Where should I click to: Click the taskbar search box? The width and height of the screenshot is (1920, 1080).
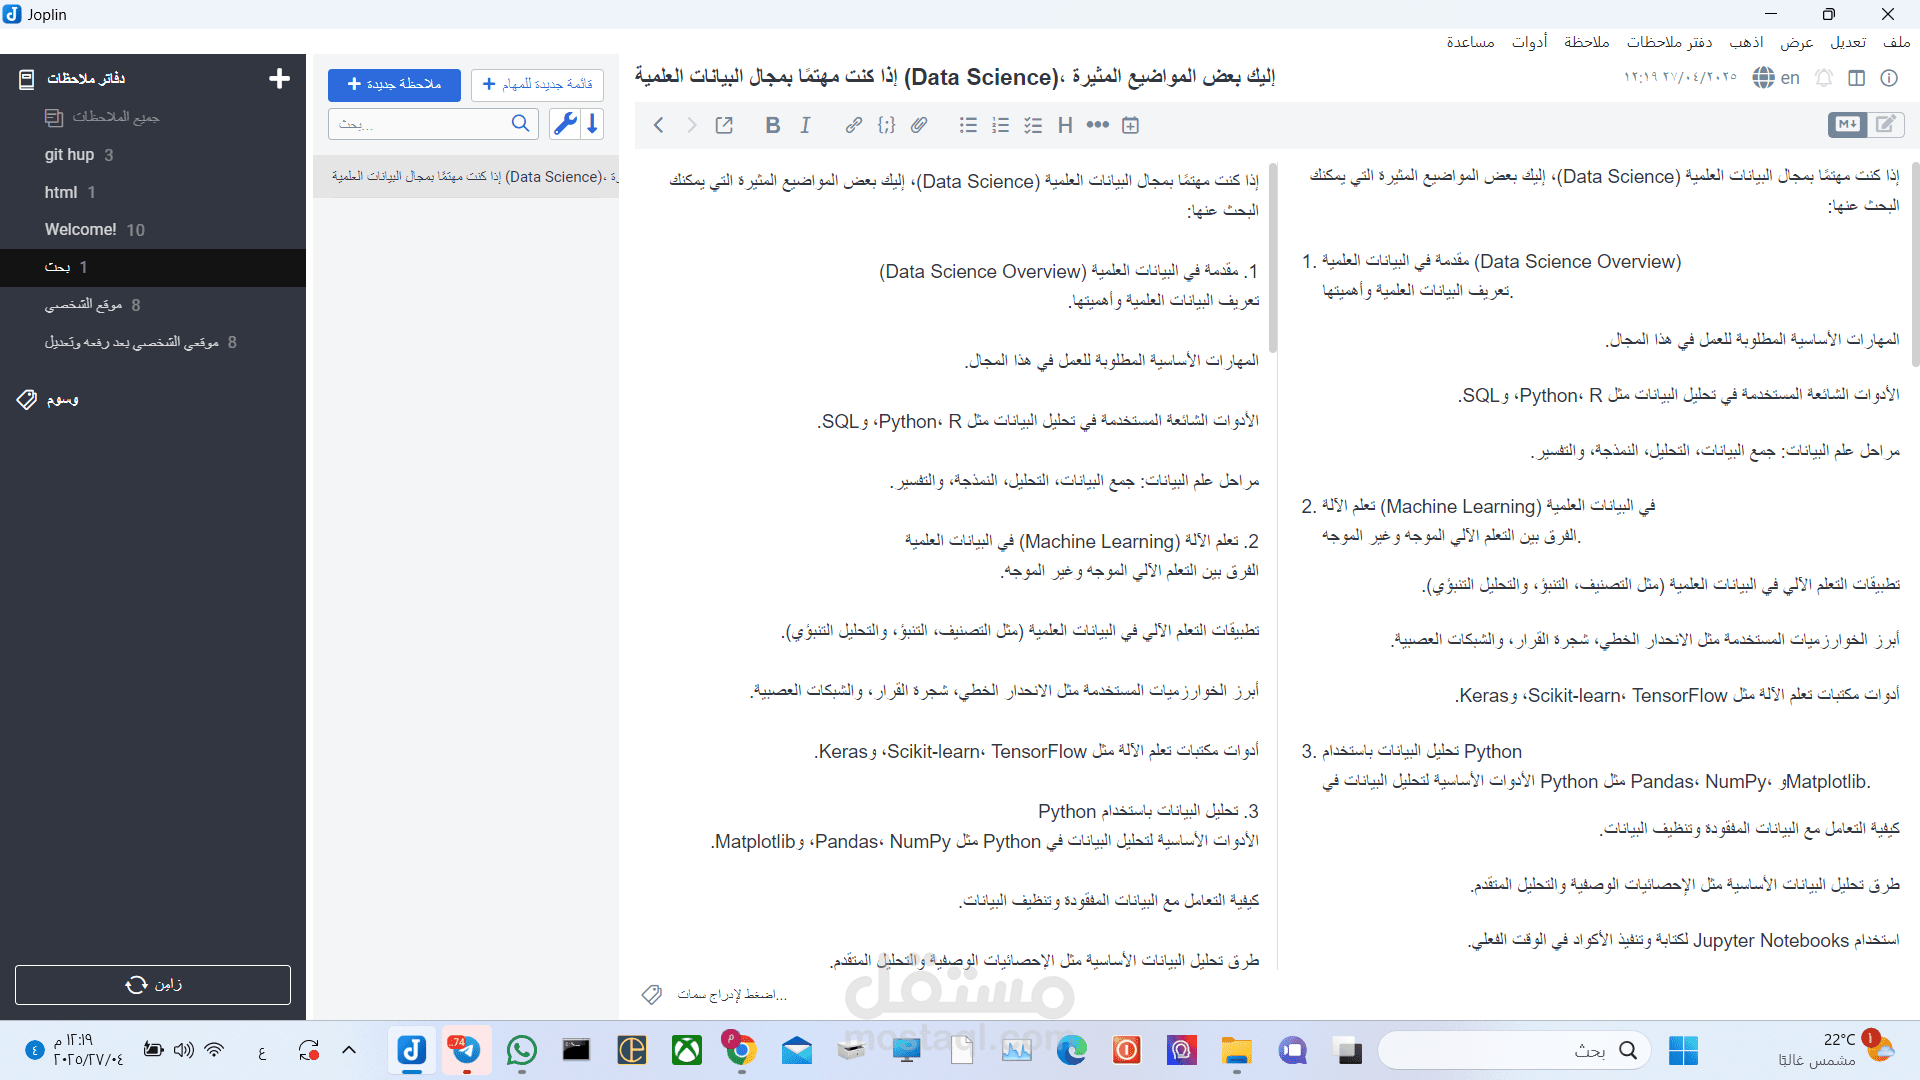[x=1514, y=1051]
